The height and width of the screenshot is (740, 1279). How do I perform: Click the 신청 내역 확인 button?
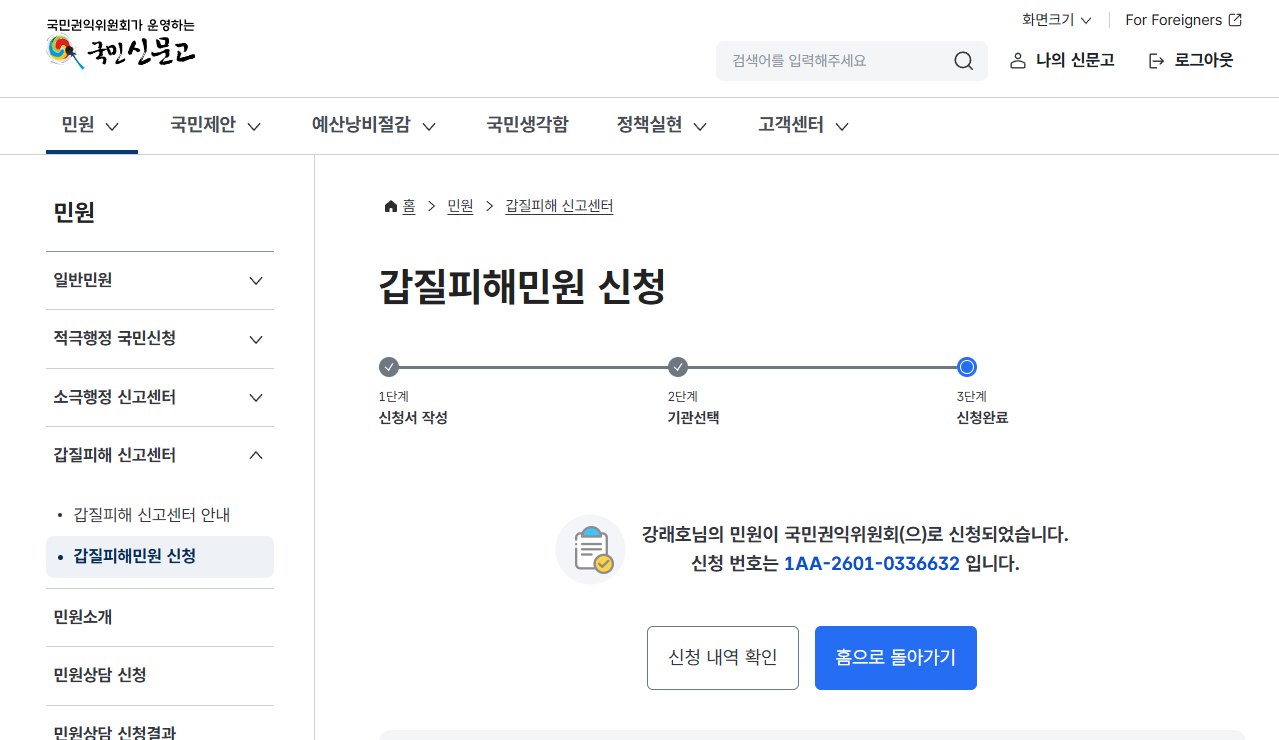click(x=722, y=658)
